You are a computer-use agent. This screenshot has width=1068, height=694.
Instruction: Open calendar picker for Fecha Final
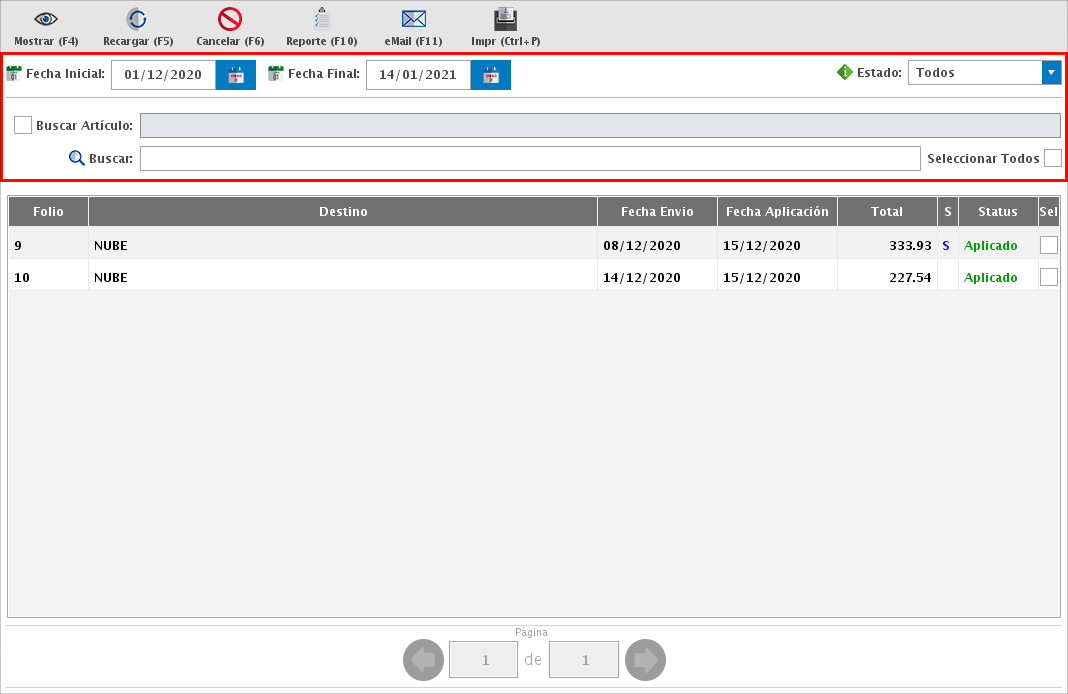point(491,75)
